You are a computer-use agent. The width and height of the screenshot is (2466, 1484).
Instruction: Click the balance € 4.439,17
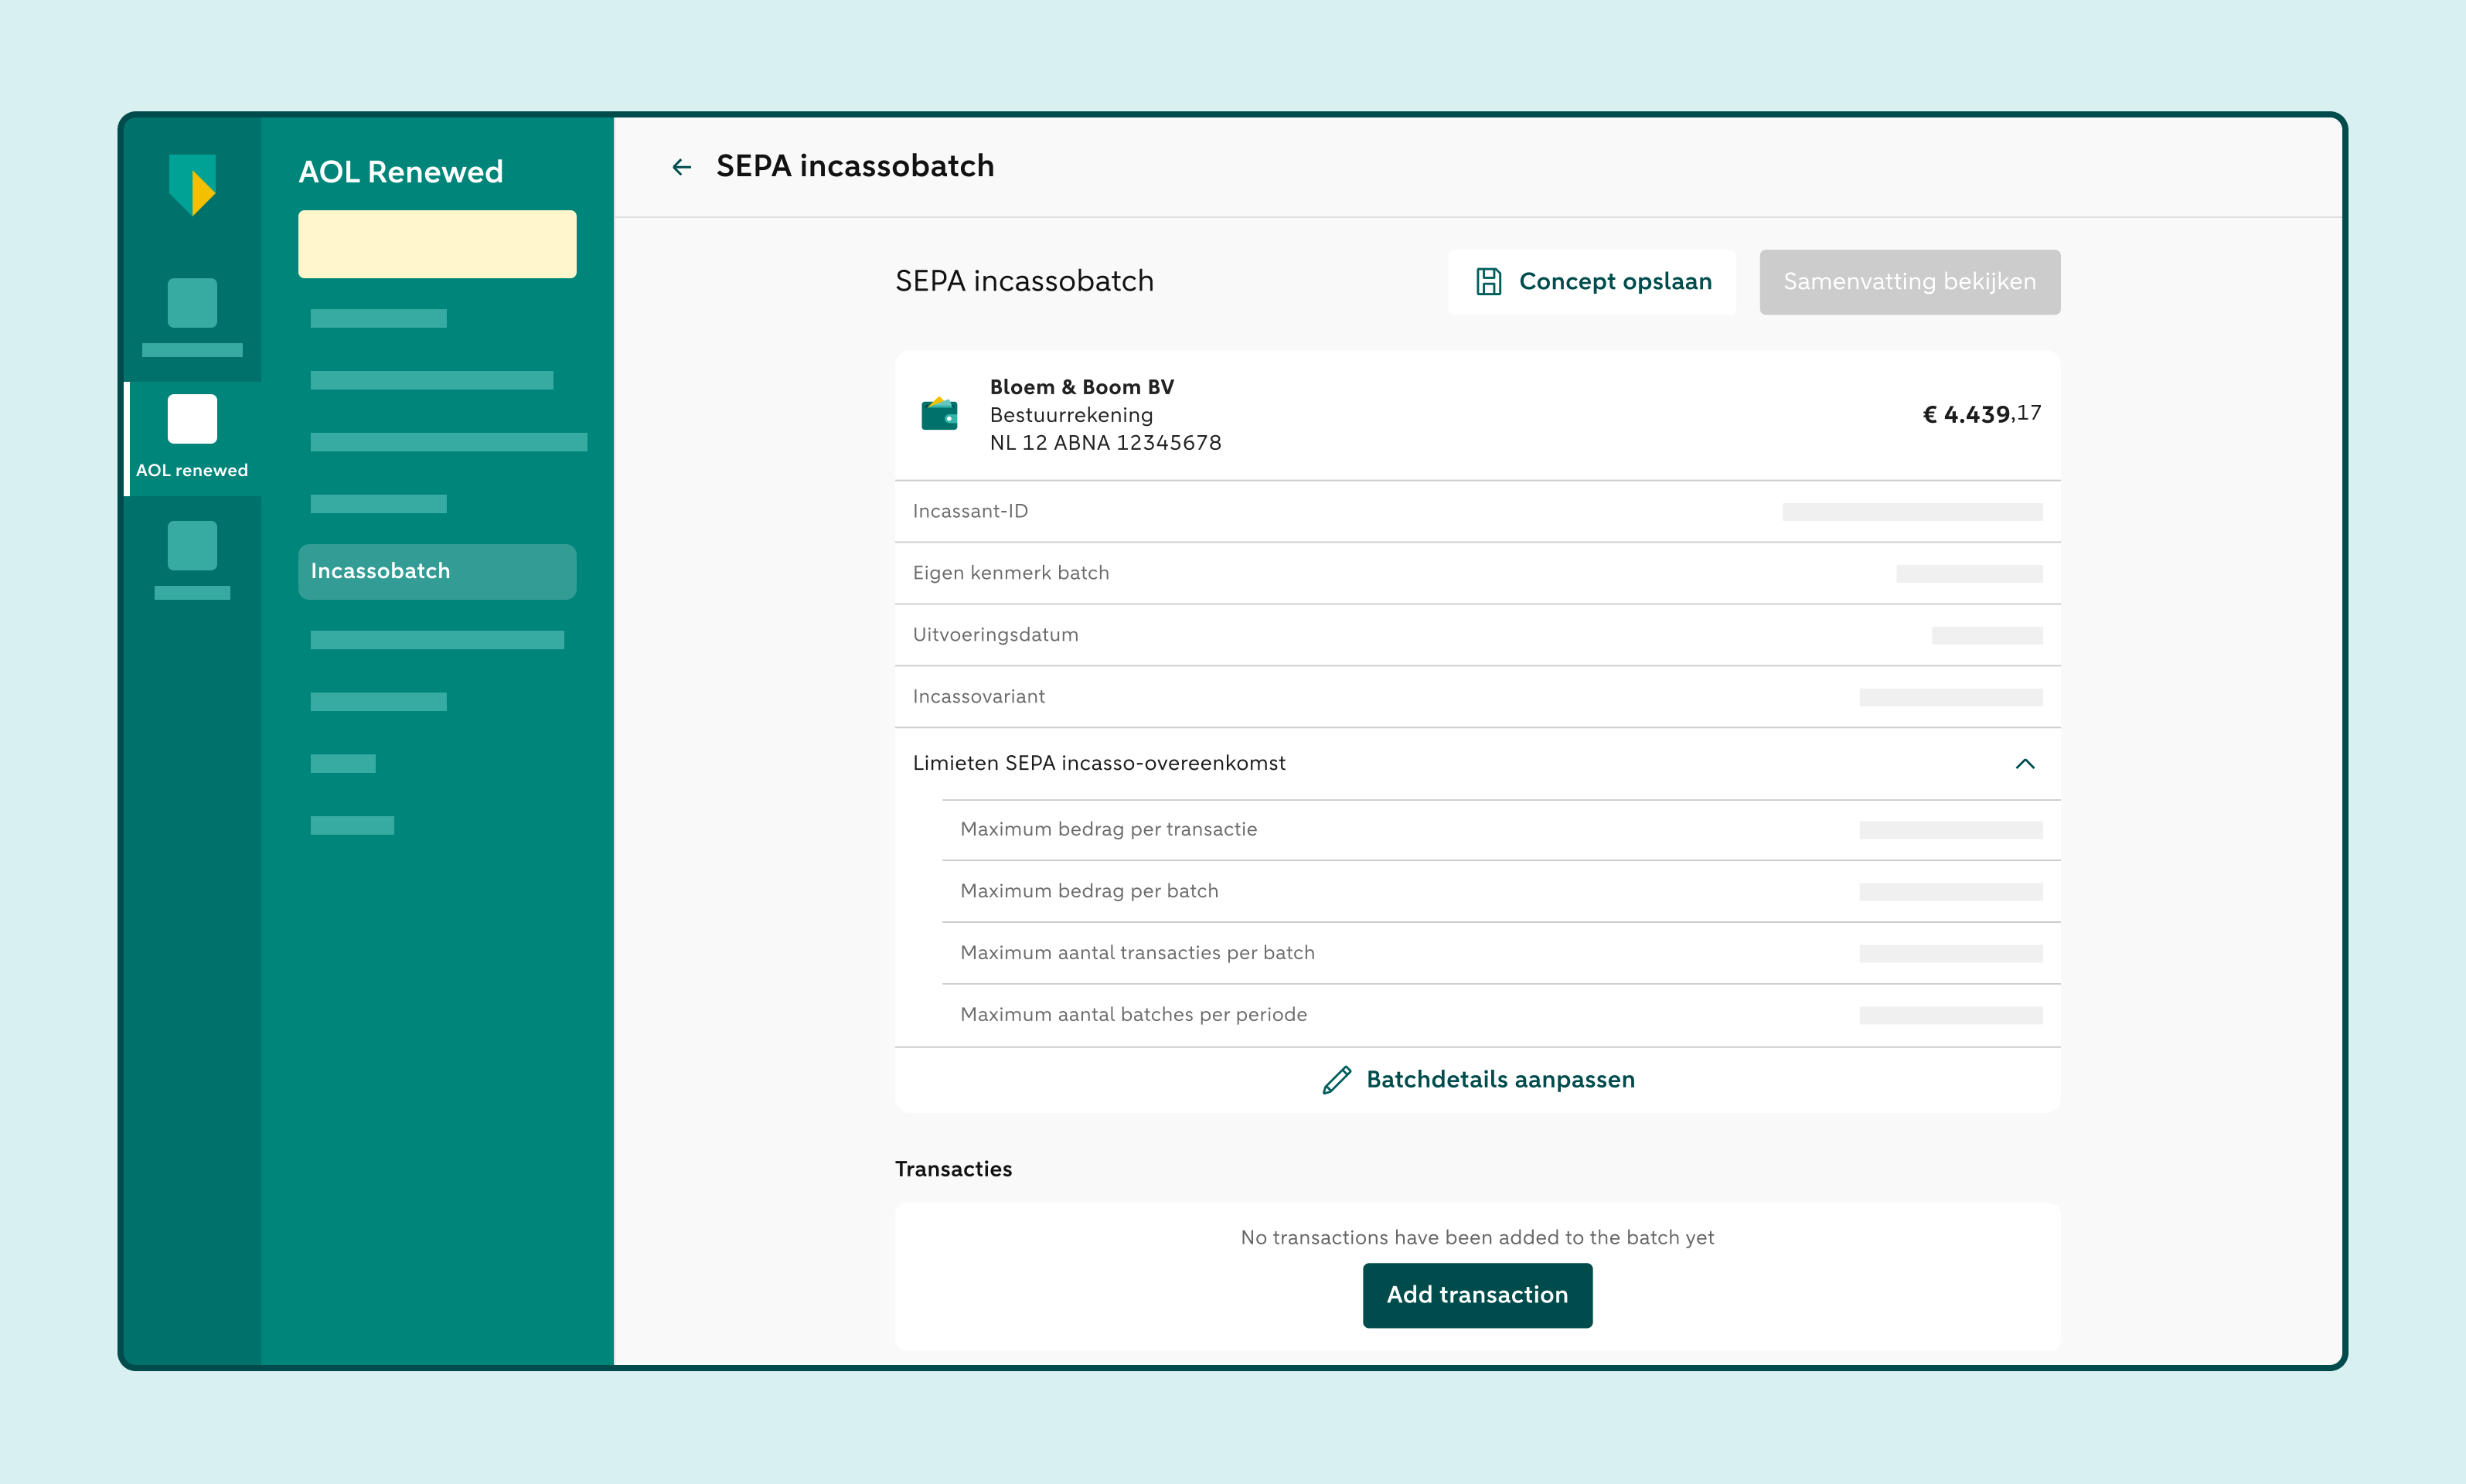pyautogui.click(x=1982, y=414)
